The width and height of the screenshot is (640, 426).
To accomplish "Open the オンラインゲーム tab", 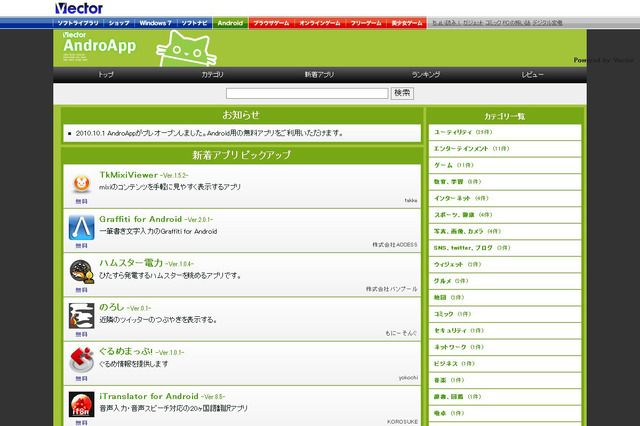I will click(320, 23).
